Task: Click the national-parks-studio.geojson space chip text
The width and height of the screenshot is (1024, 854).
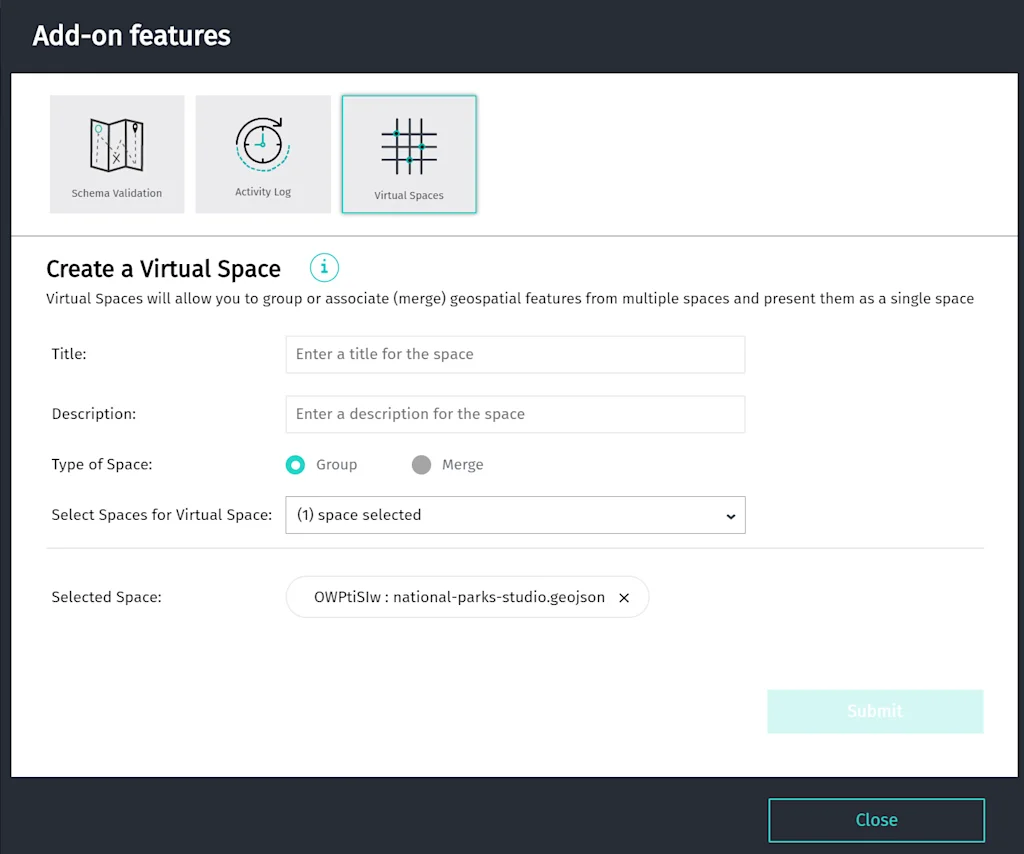Action: pyautogui.click(x=459, y=597)
